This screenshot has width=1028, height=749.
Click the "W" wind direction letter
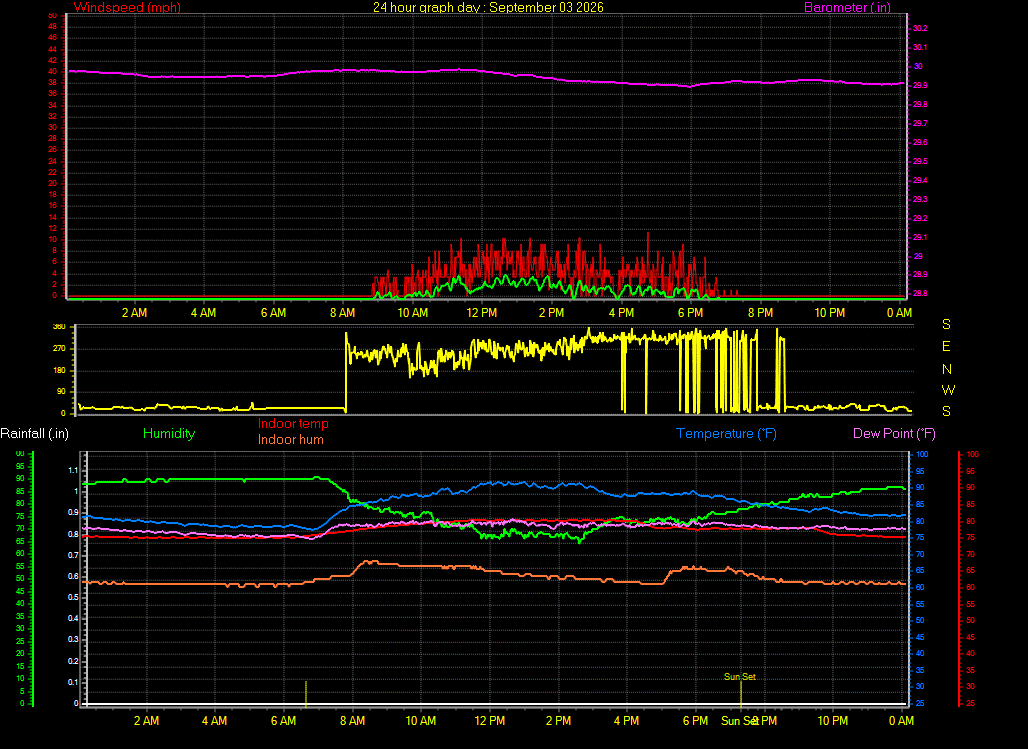[948, 390]
